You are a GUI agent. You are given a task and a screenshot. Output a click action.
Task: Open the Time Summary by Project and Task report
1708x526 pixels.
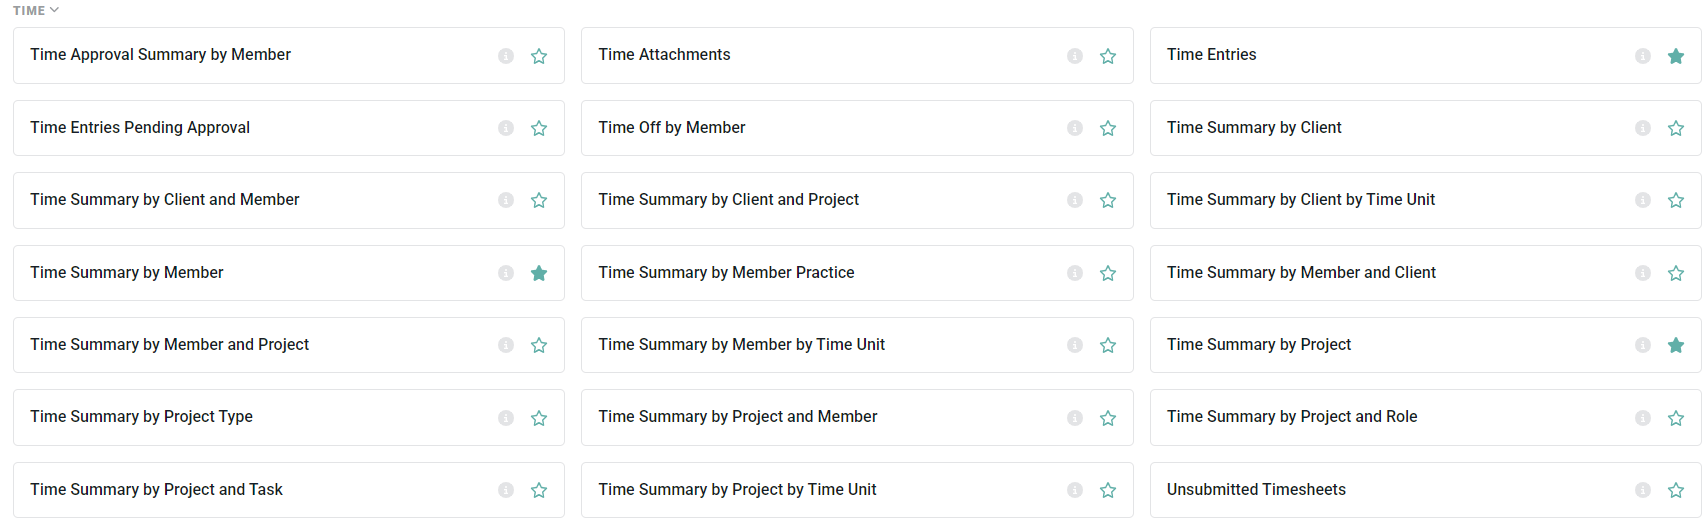(289, 490)
